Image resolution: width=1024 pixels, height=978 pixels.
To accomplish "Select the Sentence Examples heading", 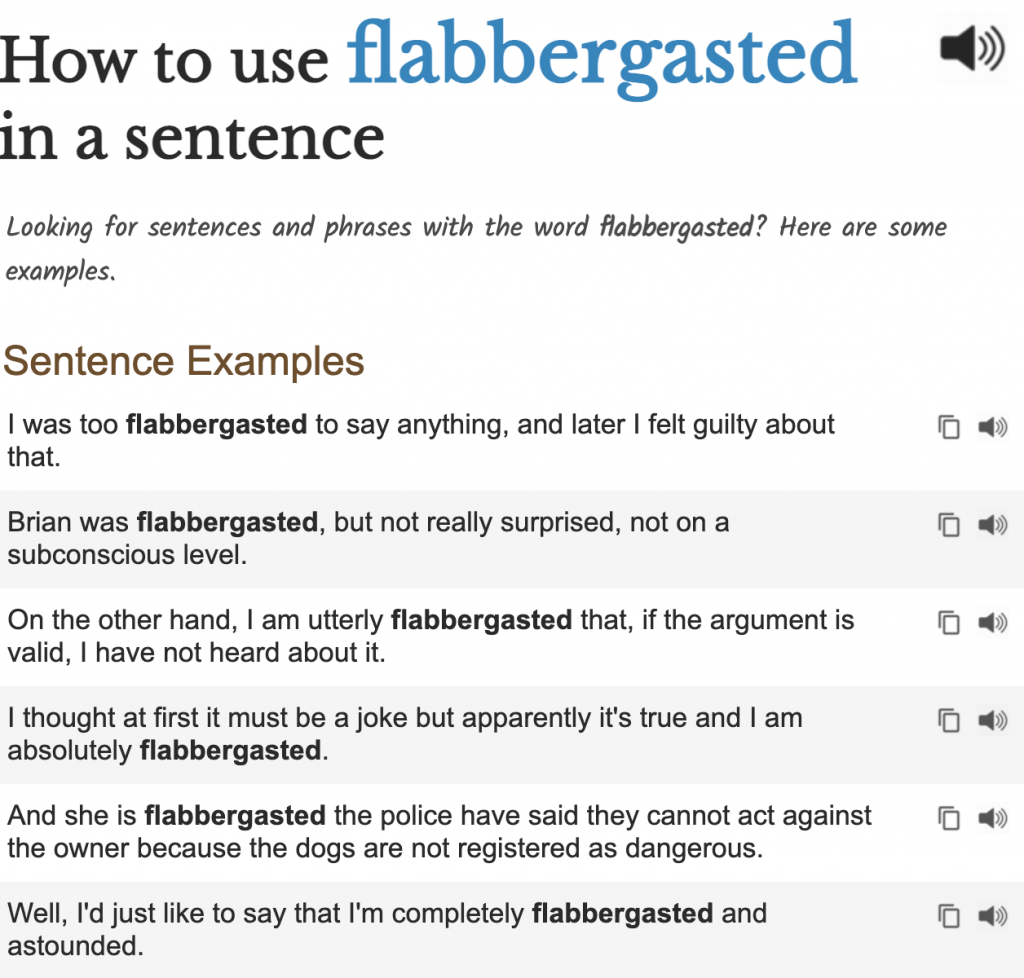I will [184, 360].
